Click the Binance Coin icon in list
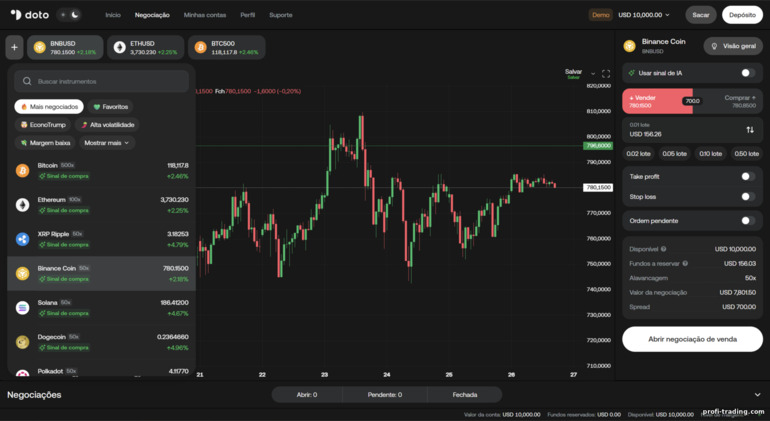The image size is (770, 421). coord(23,274)
